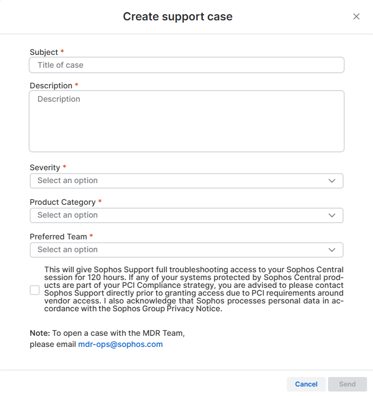
Task: Cancel the support case form
Action: (x=306, y=384)
